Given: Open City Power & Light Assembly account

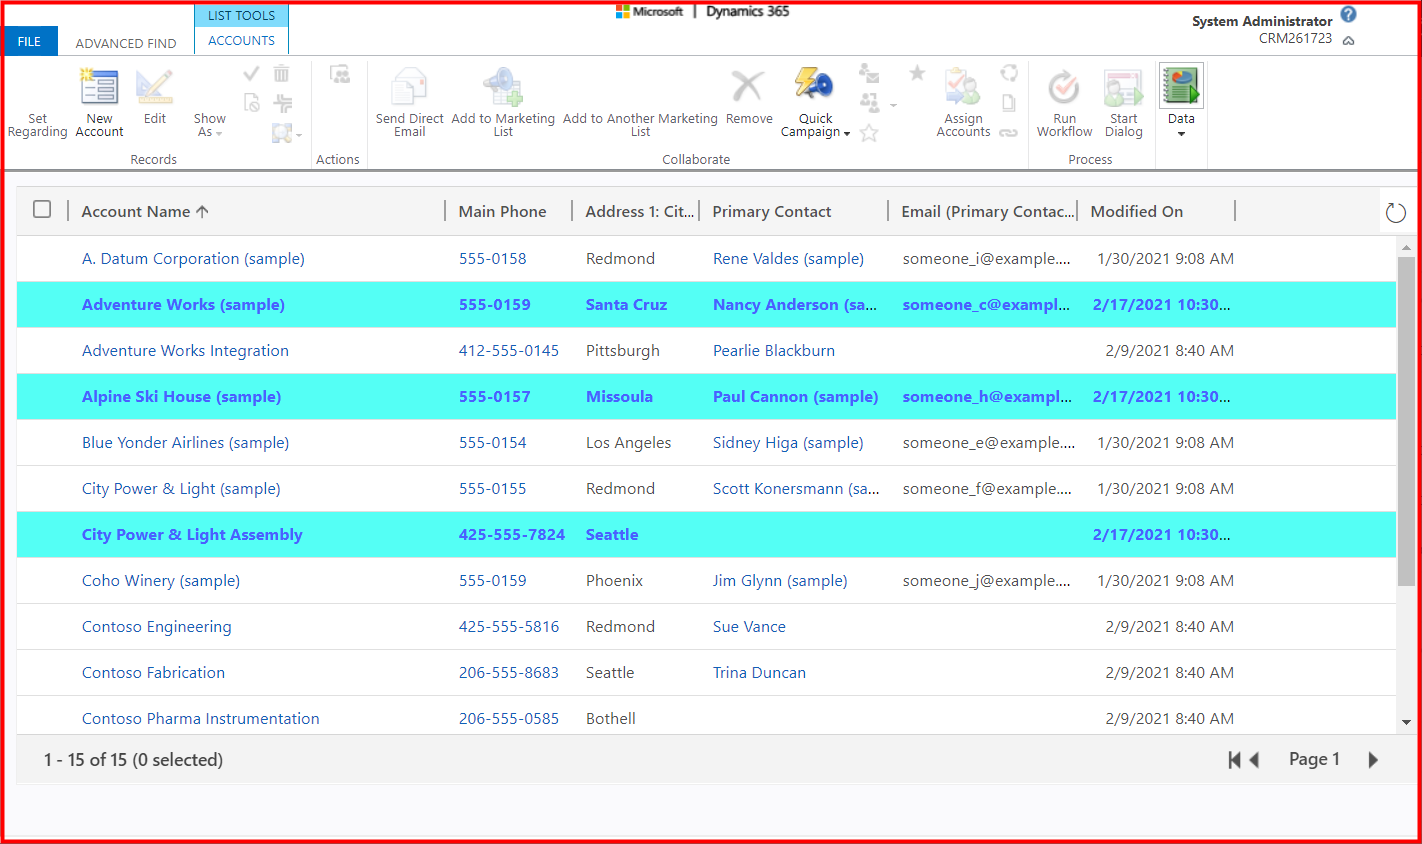Looking at the screenshot, I should pos(192,534).
